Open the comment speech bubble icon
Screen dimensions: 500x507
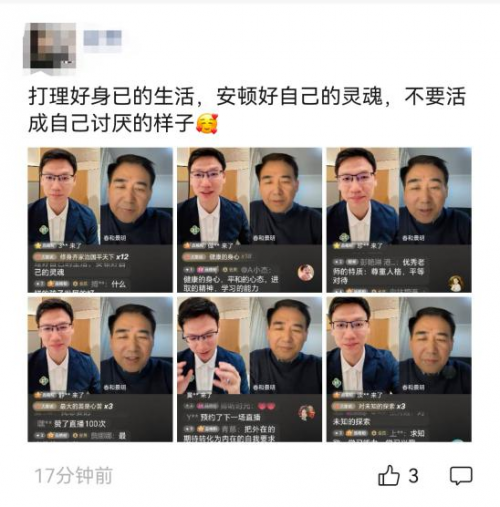click(461, 476)
